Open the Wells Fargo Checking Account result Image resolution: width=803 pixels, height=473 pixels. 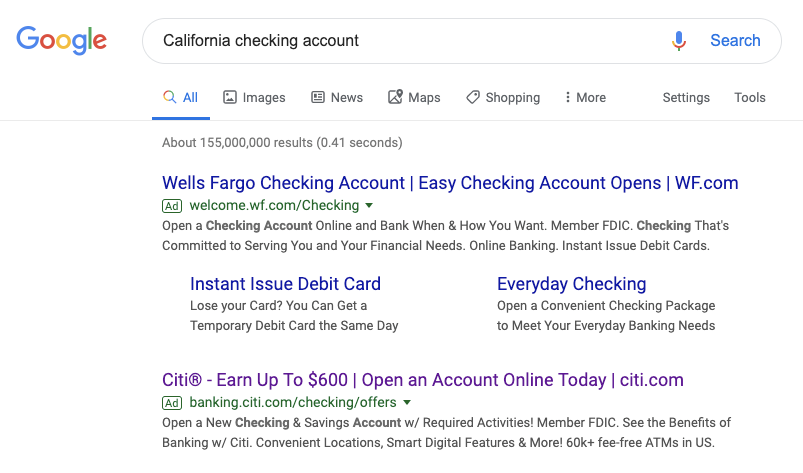tap(450, 183)
